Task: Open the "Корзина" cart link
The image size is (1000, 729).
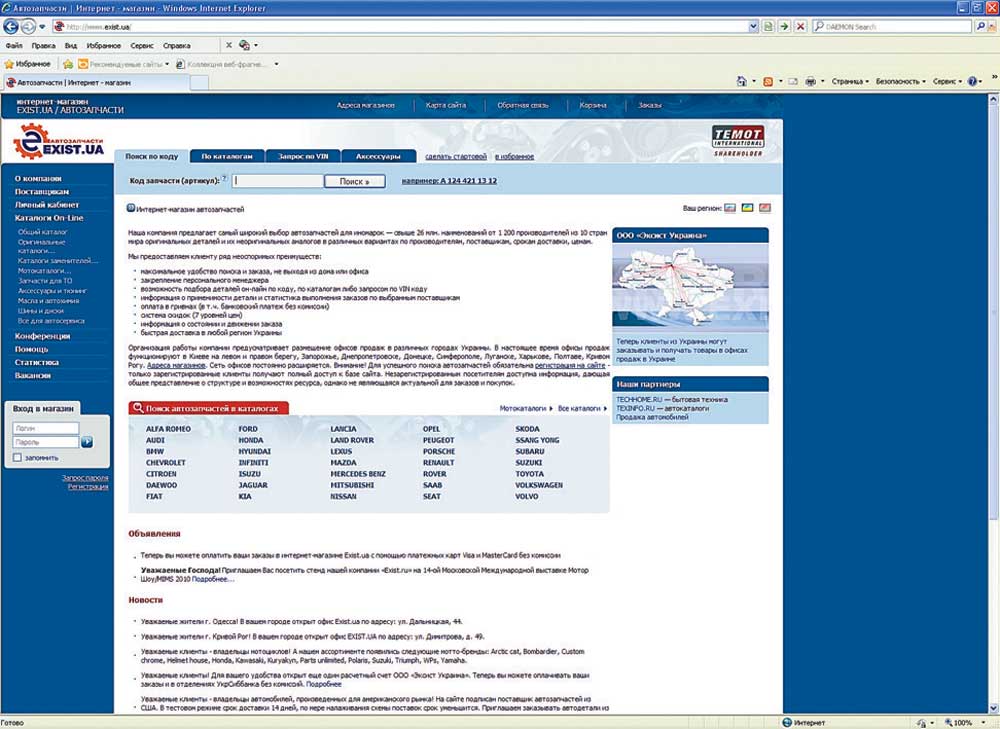Action: click(x=593, y=105)
